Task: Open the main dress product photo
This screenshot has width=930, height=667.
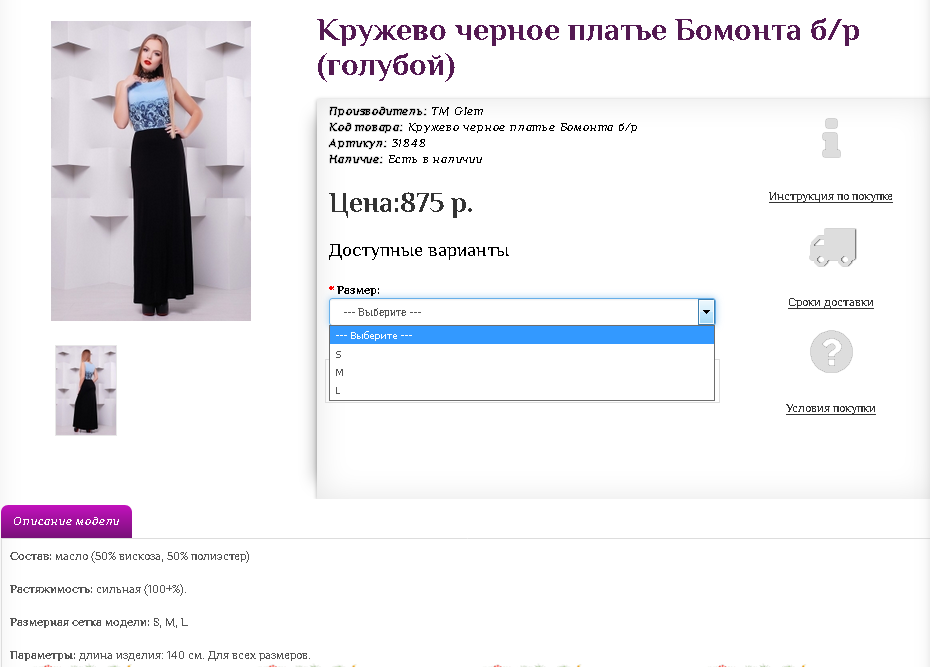Action: click(x=151, y=171)
